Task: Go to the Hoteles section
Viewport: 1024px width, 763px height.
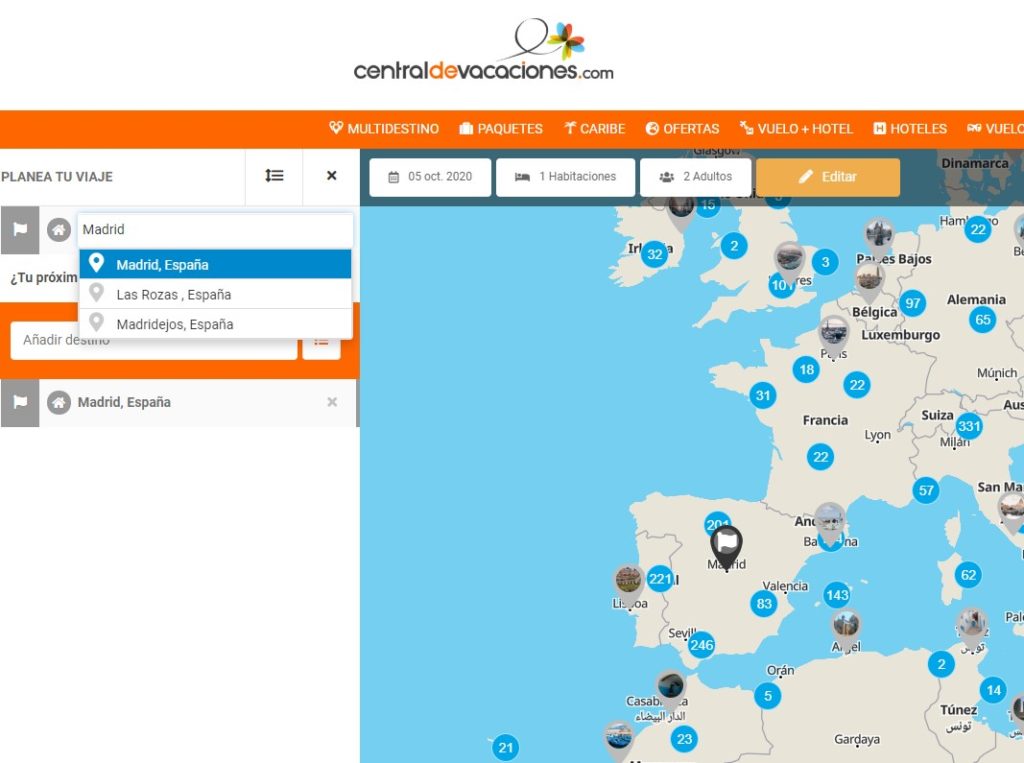Action: click(909, 129)
